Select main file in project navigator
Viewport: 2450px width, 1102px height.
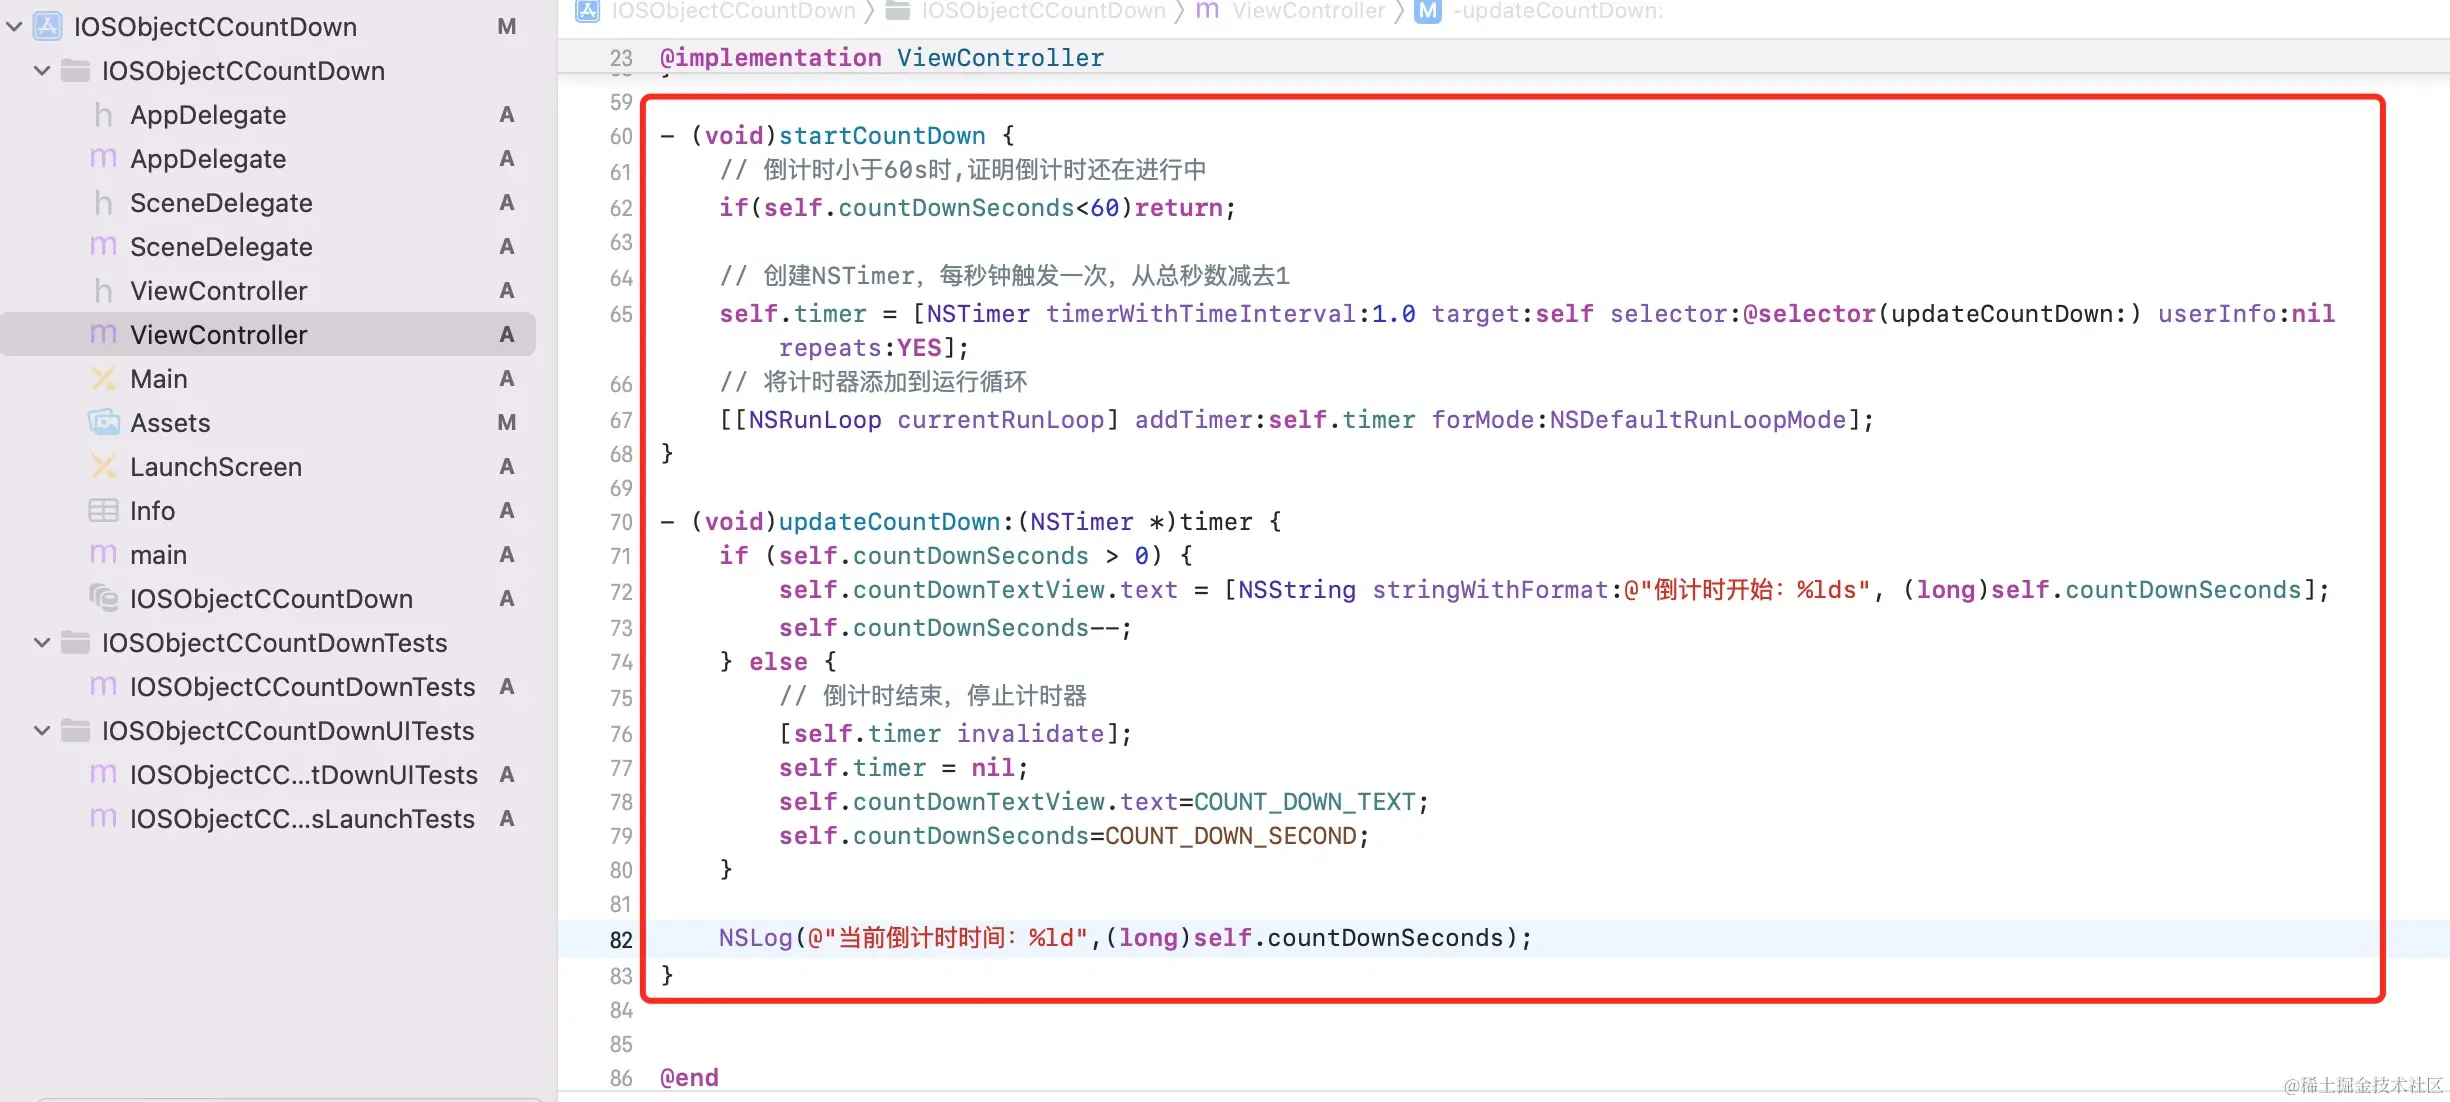(158, 555)
